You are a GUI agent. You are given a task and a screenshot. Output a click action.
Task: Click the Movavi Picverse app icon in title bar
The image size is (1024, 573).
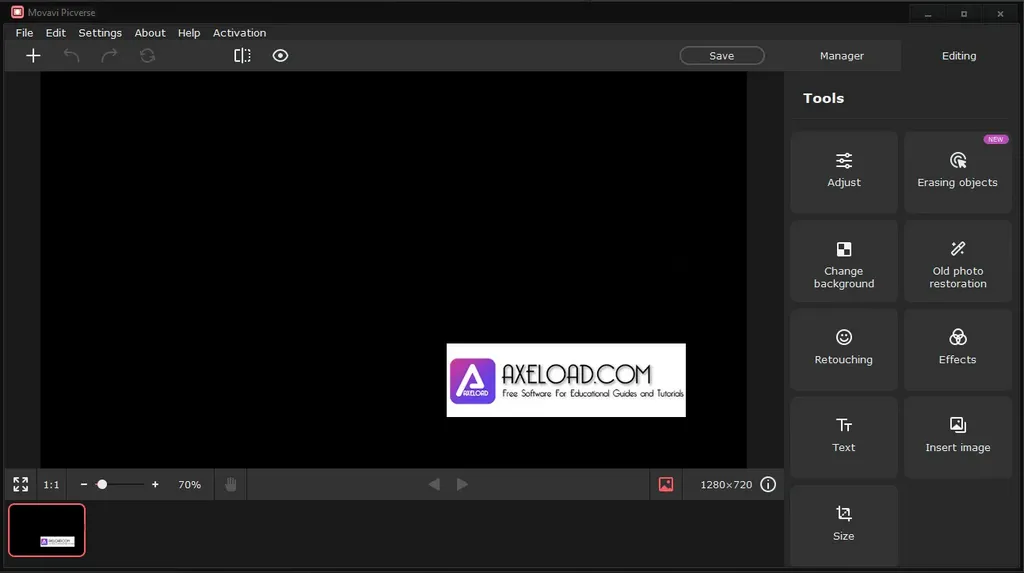pos(18,12)
